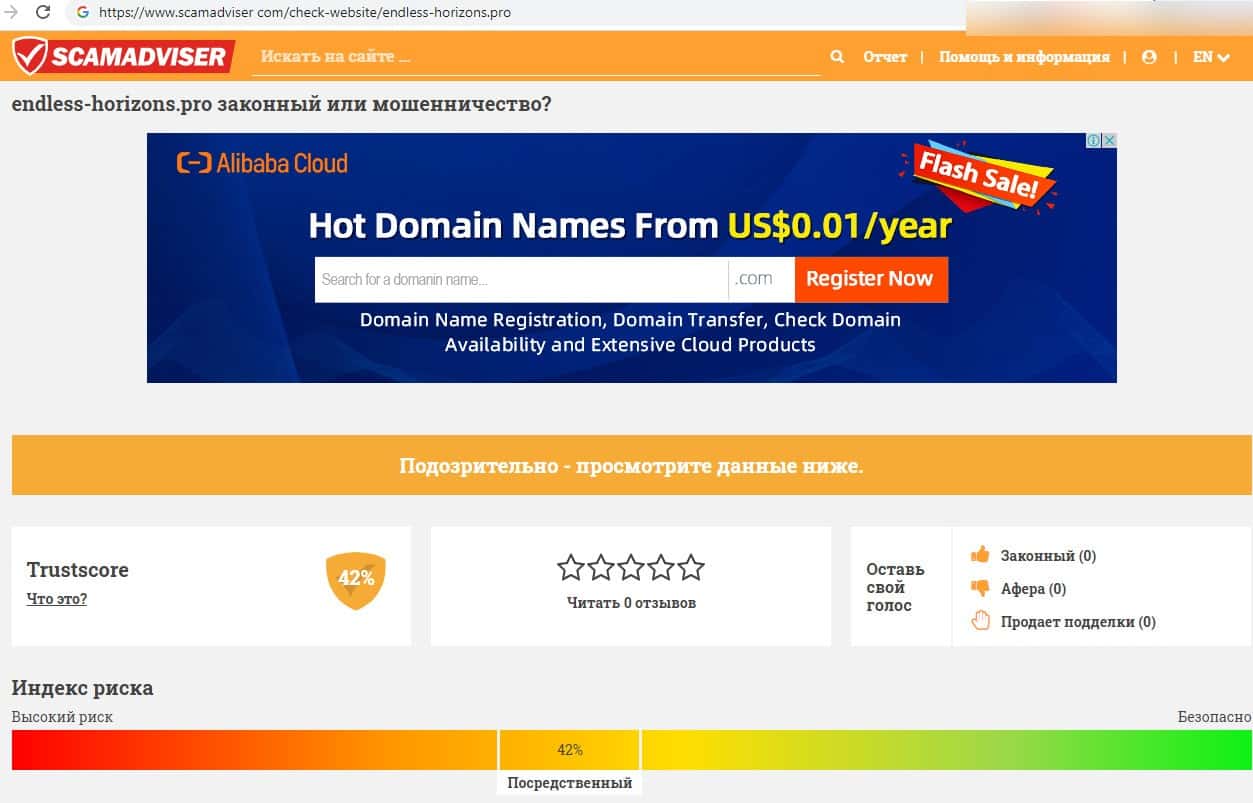Click the Scamadviser logo
Viewport: 1253px width, 803px height.
click(123, 56)
